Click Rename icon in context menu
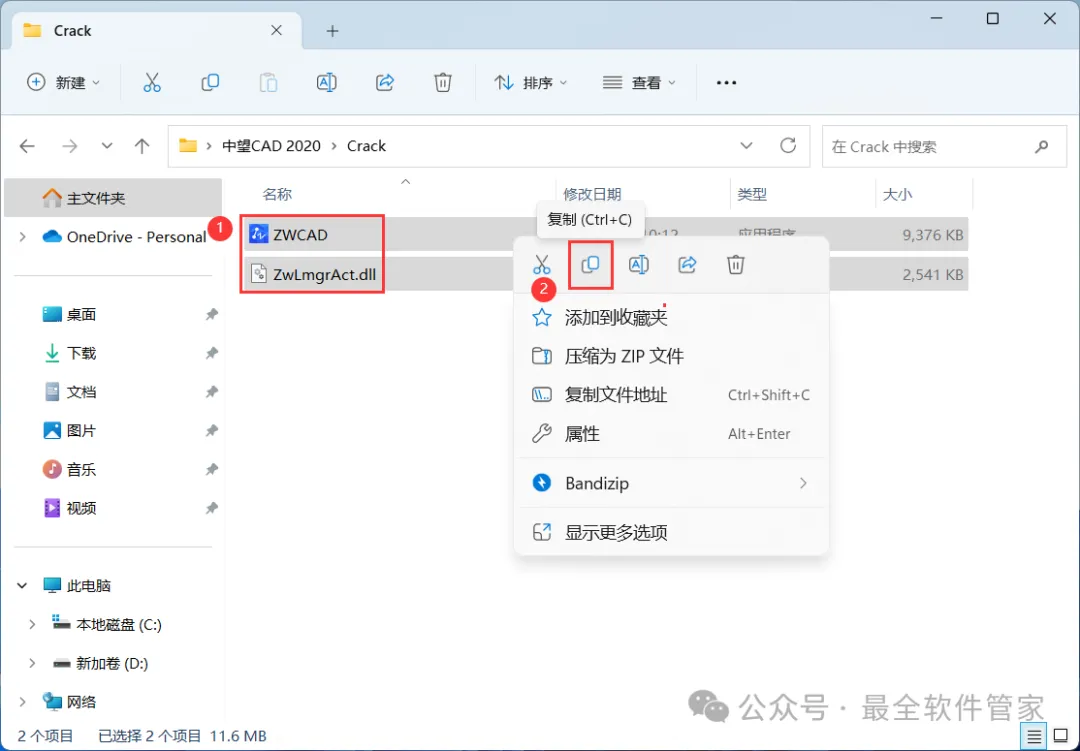1080x751 pixels. click(638, 265)
